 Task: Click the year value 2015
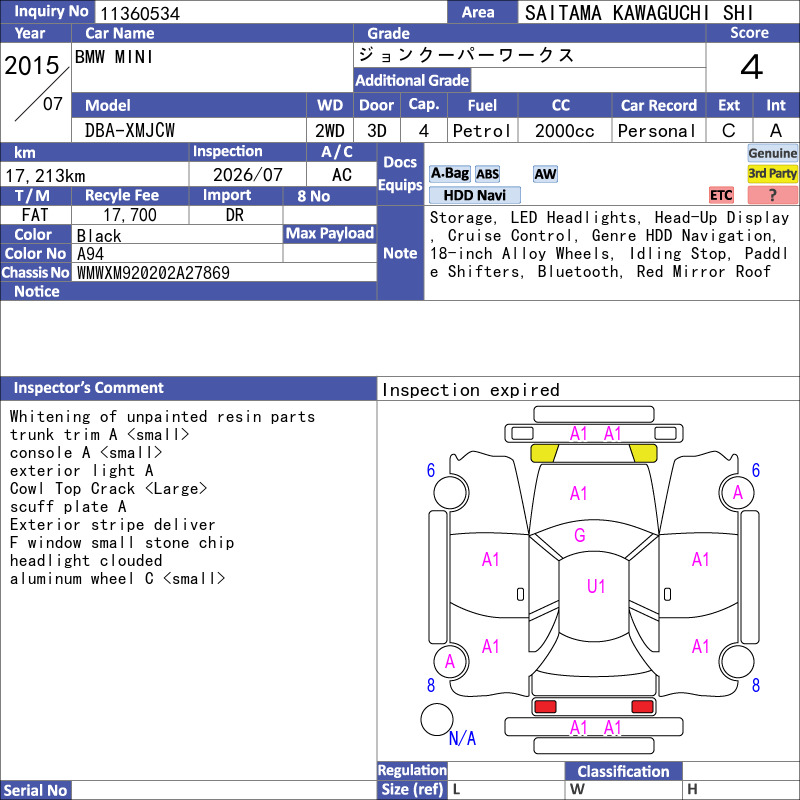coord(32,66)
